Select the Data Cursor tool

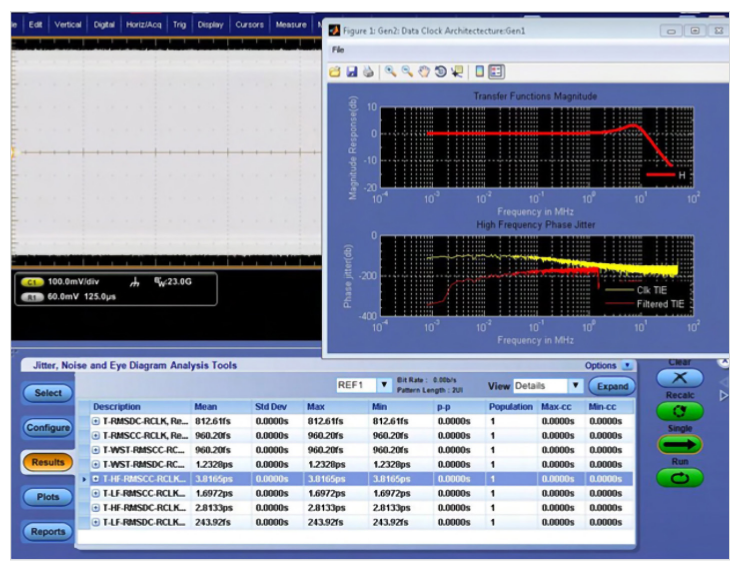[457, 72]
